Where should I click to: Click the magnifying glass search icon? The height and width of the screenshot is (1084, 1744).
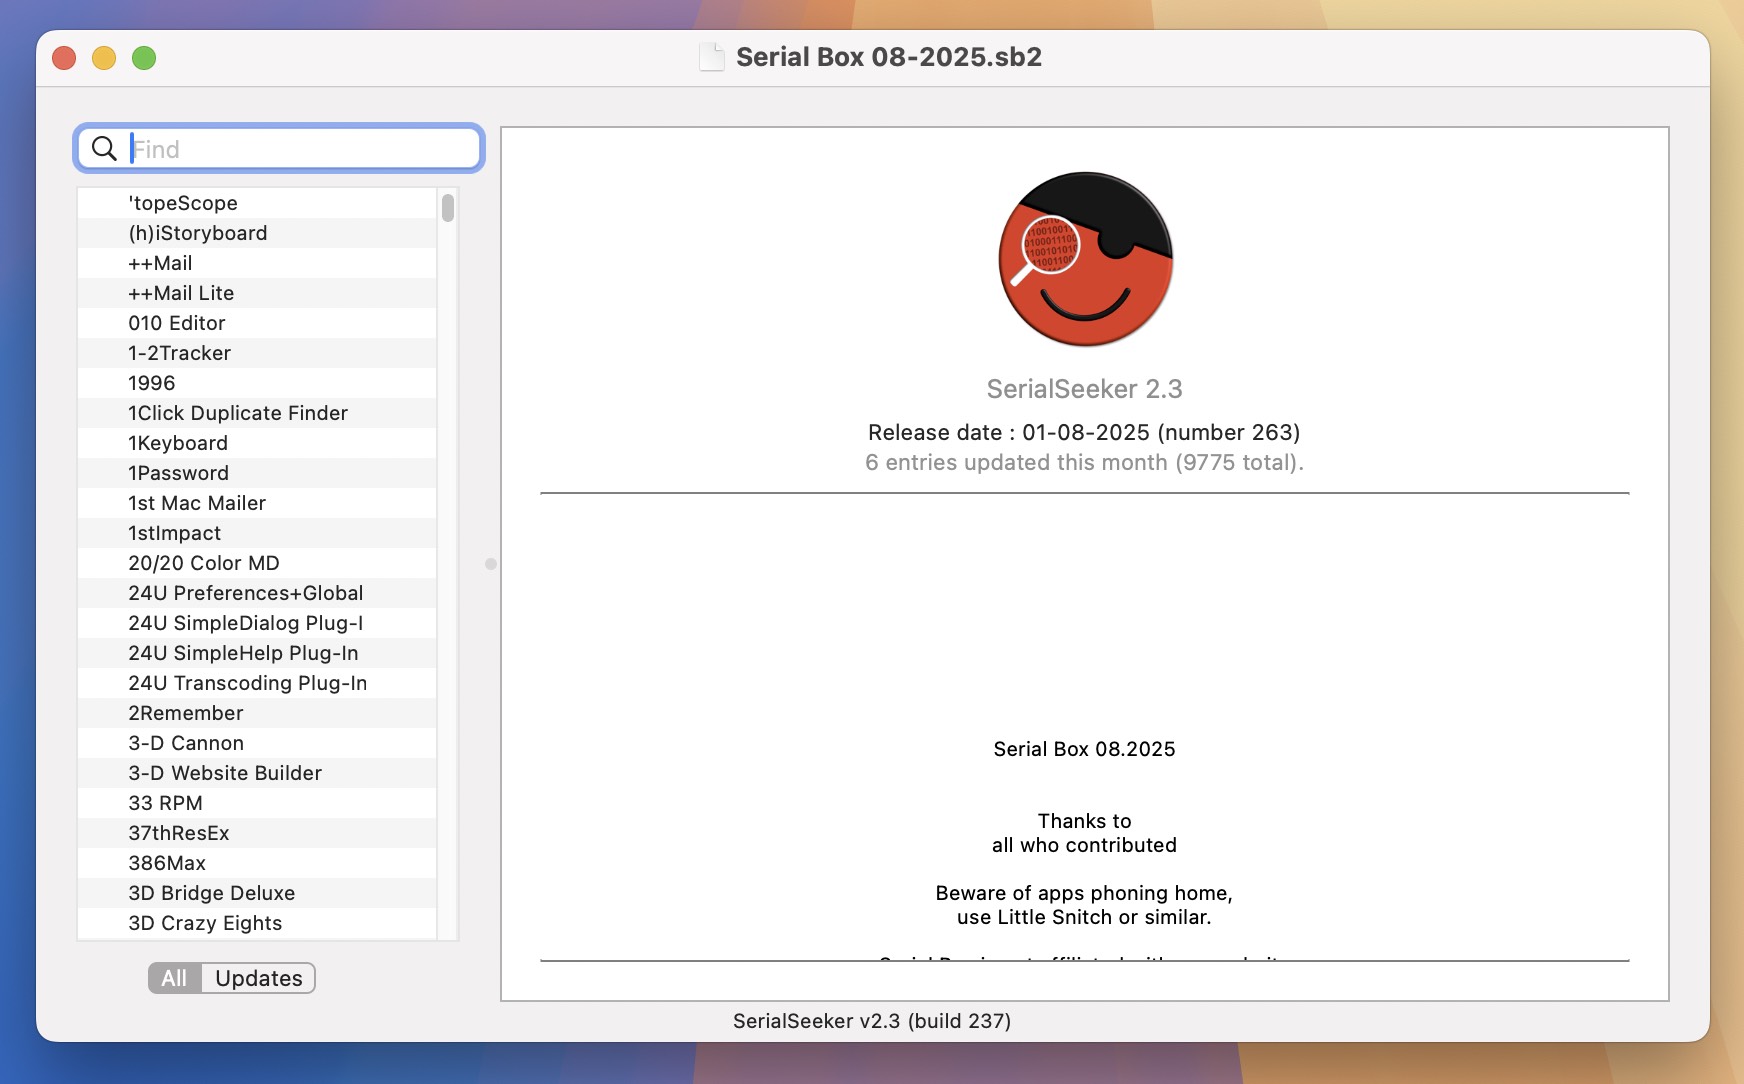tap(104, 148)
